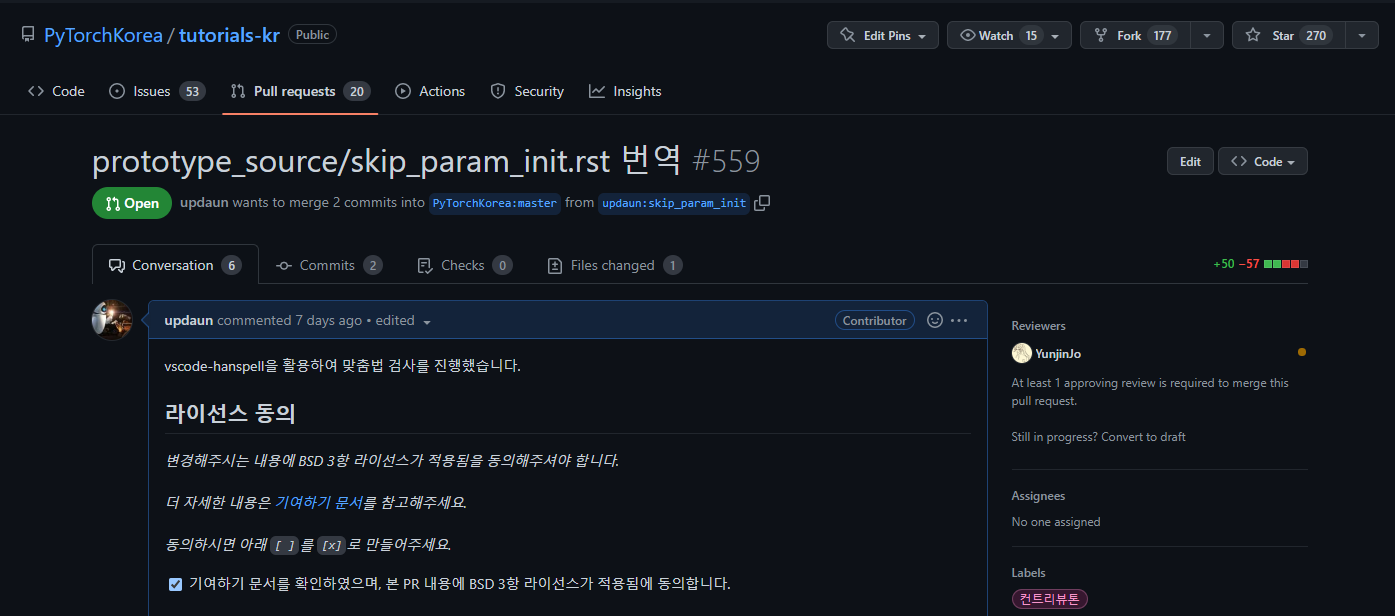Copy the head branch name icon
Screen dimensions: 1395x616
[x=762, y=203]
